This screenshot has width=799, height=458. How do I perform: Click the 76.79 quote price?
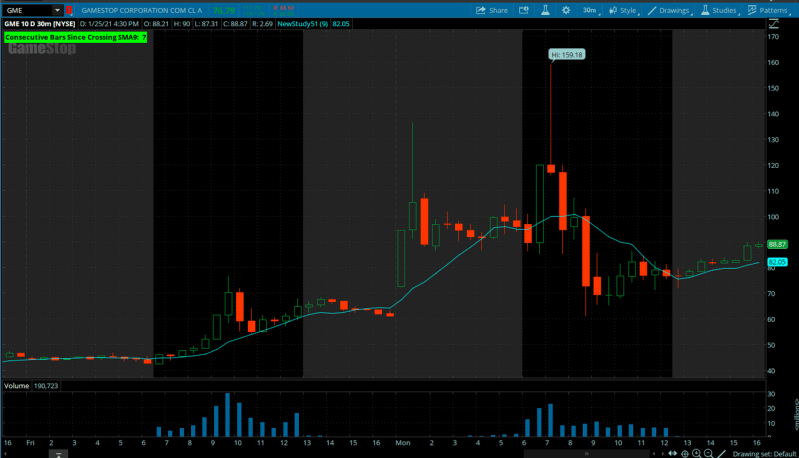tap(224, 10)
